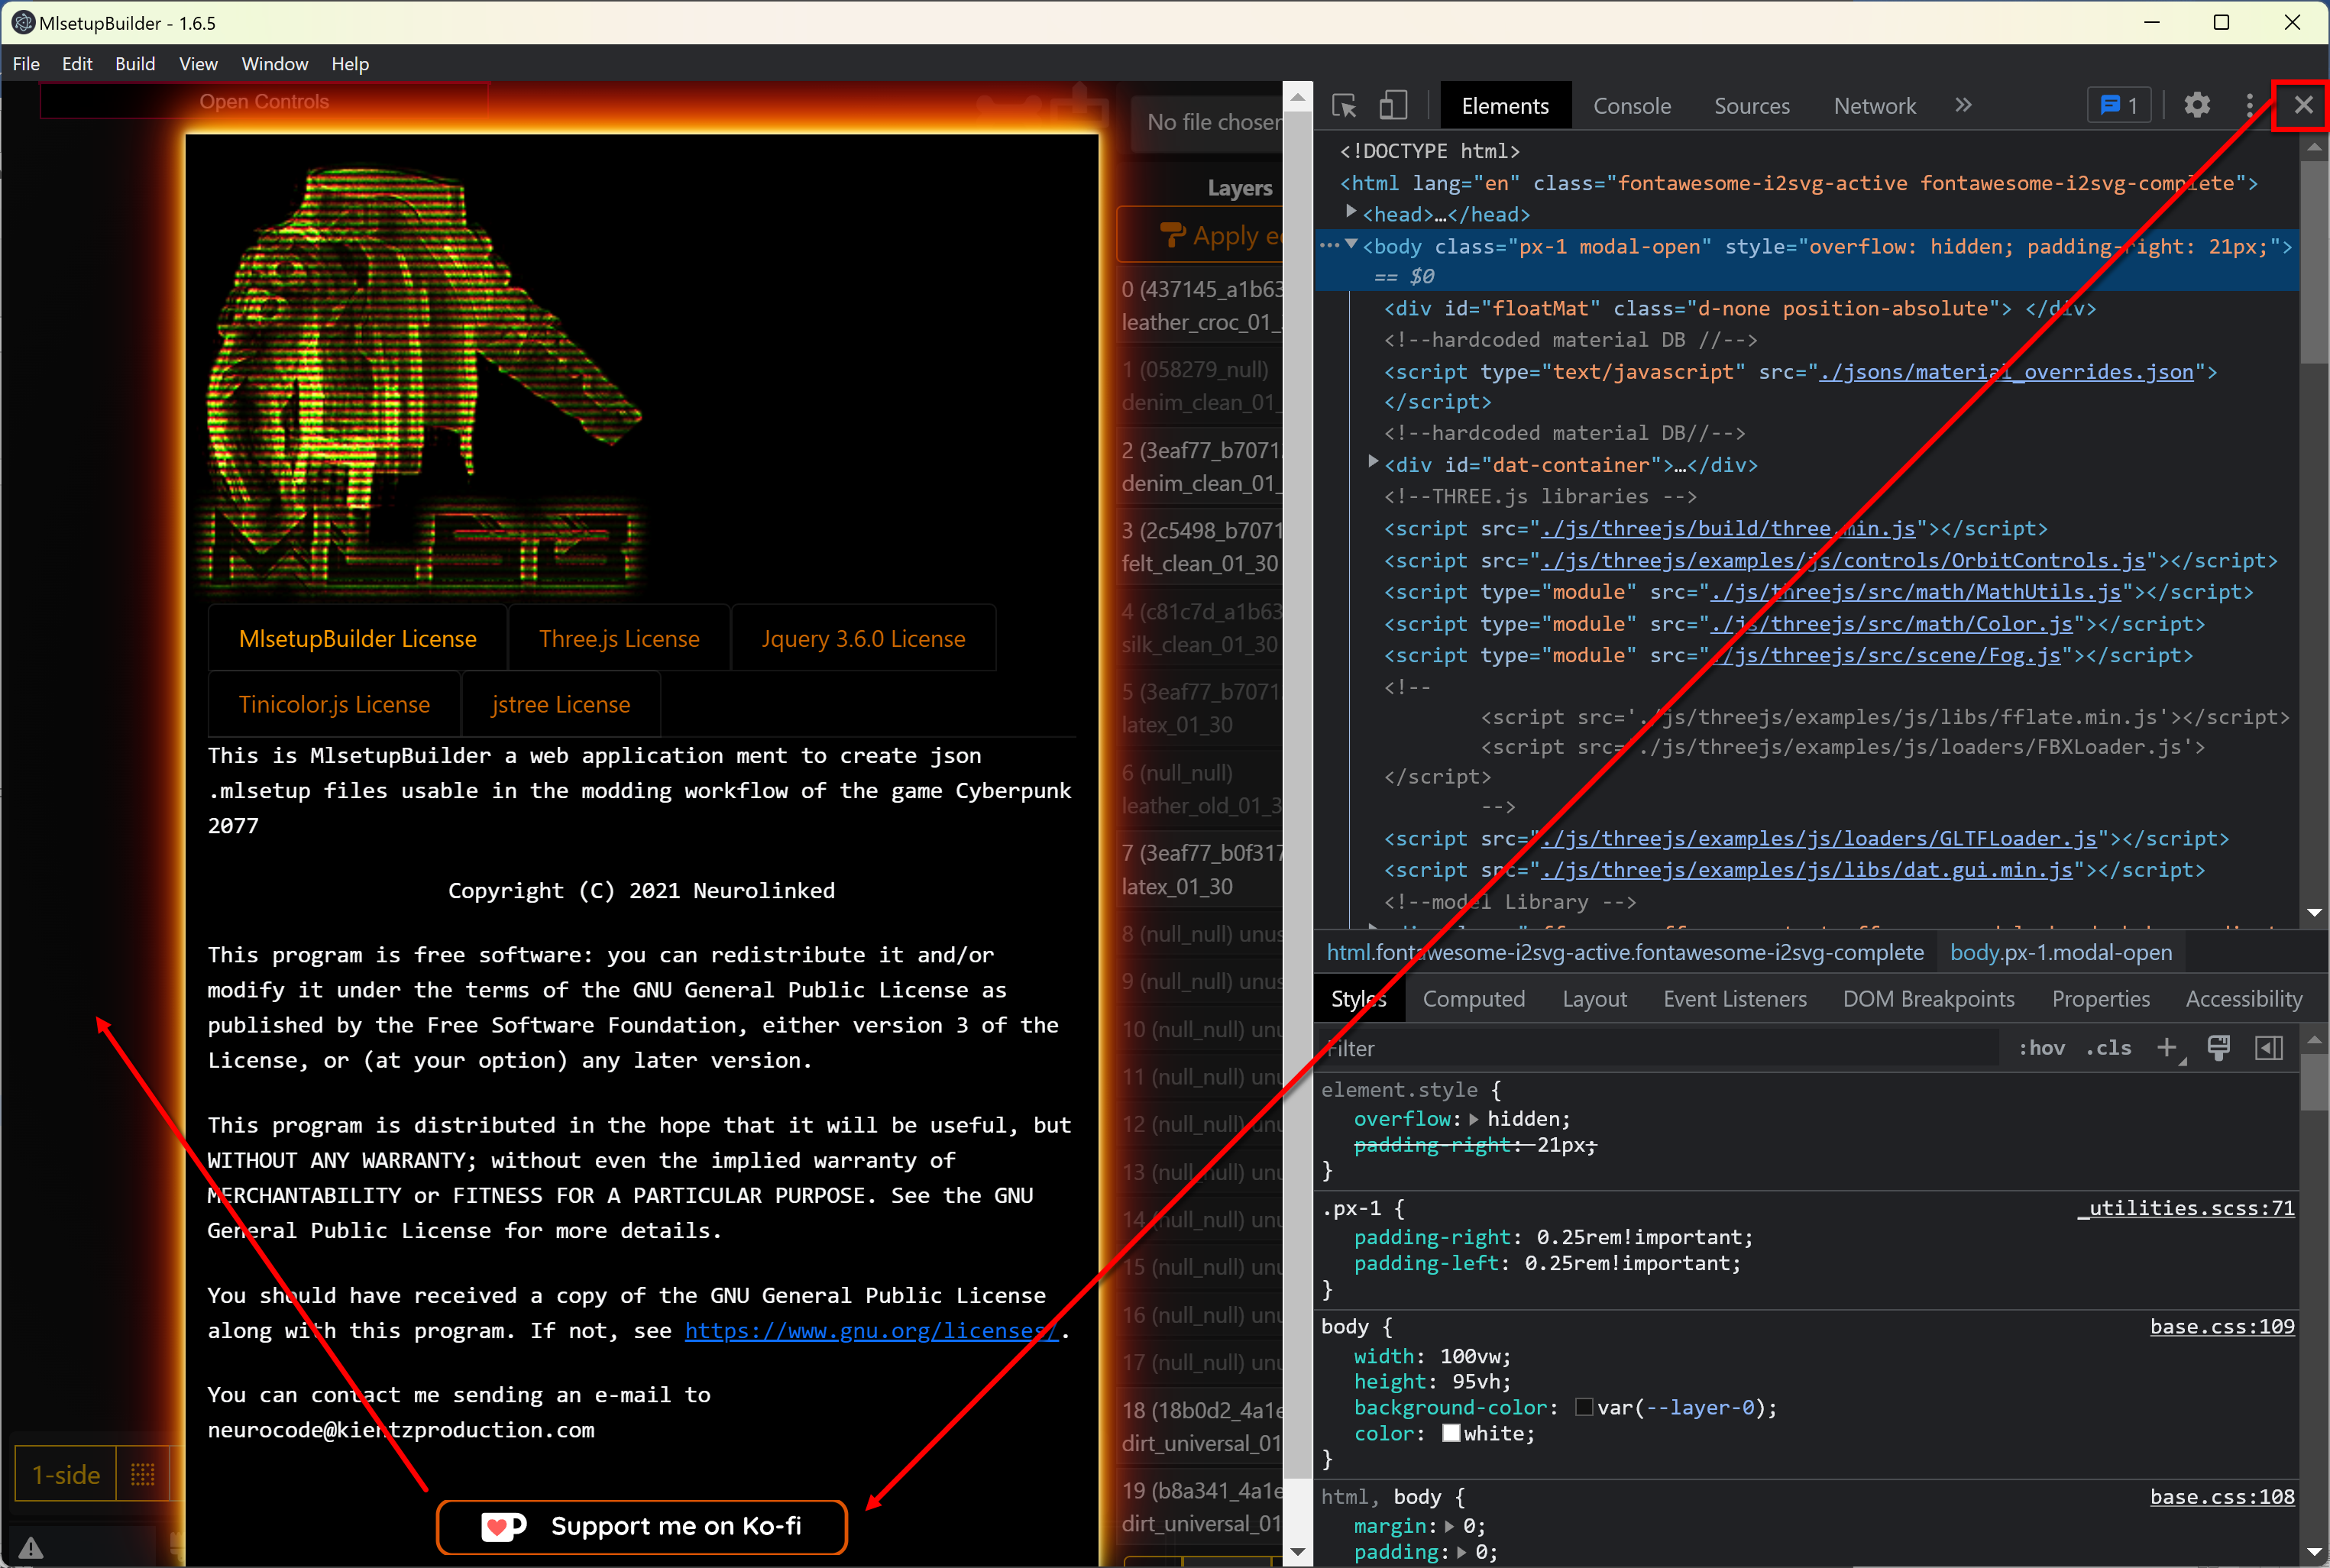
Task: Add a new style rule plus icon
Action: coord(2167,1047)
